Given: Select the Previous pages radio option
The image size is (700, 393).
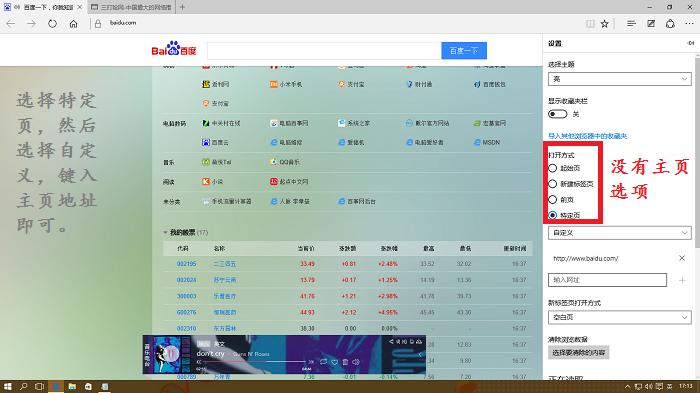Looking at the screenshot, I should point(553,200).
